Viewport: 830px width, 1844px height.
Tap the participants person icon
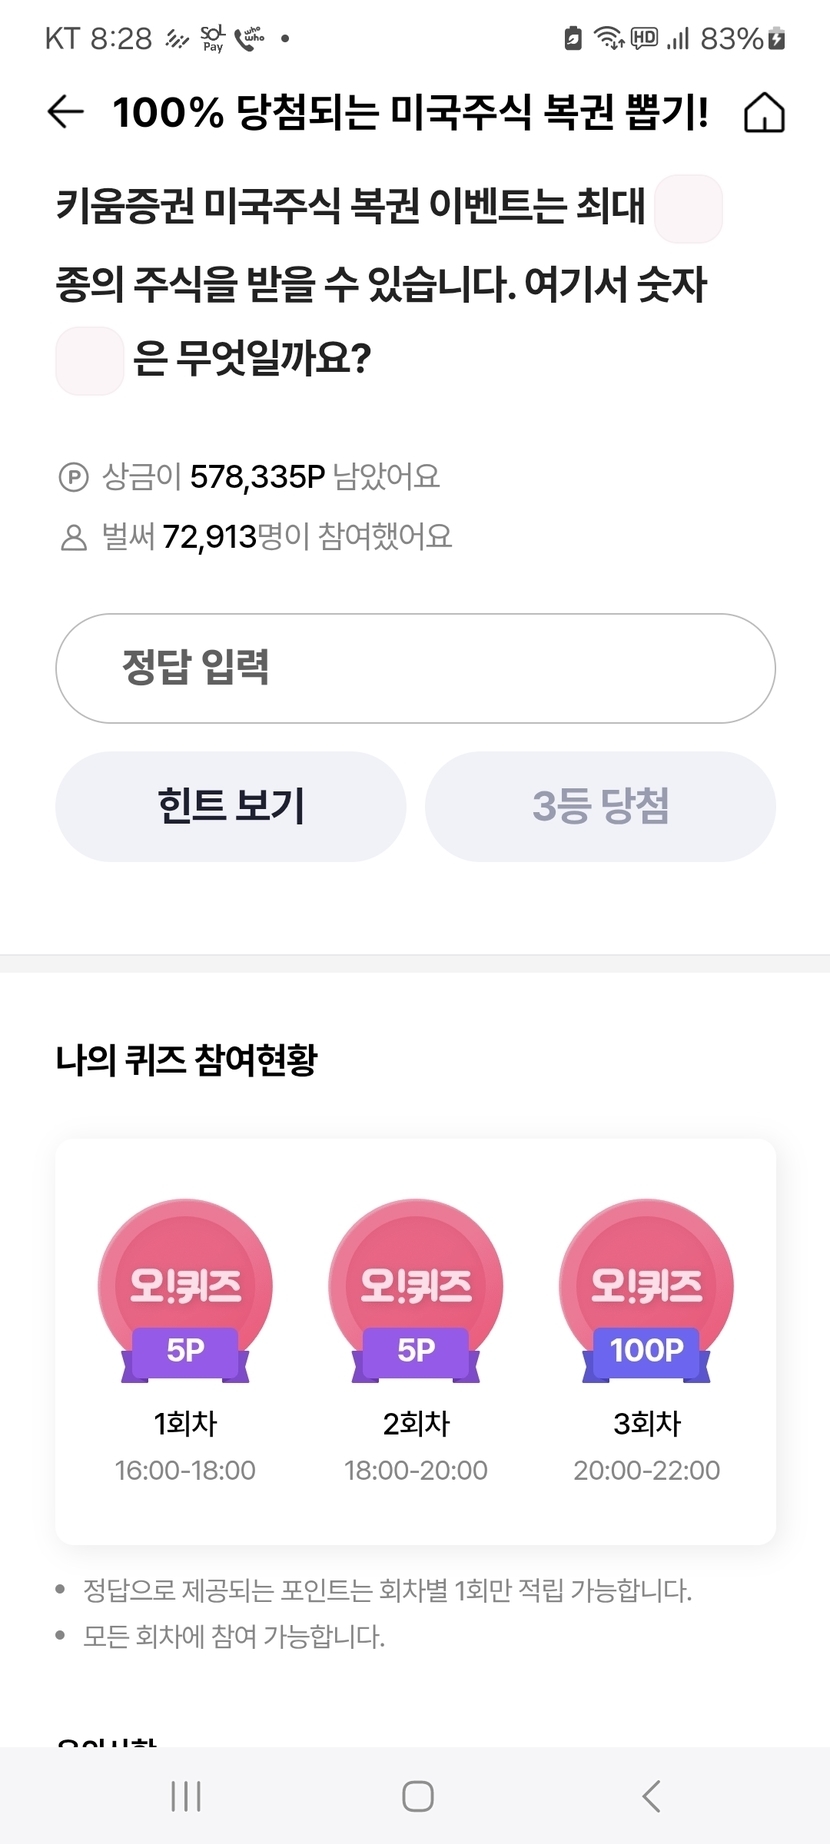(74, 538)
